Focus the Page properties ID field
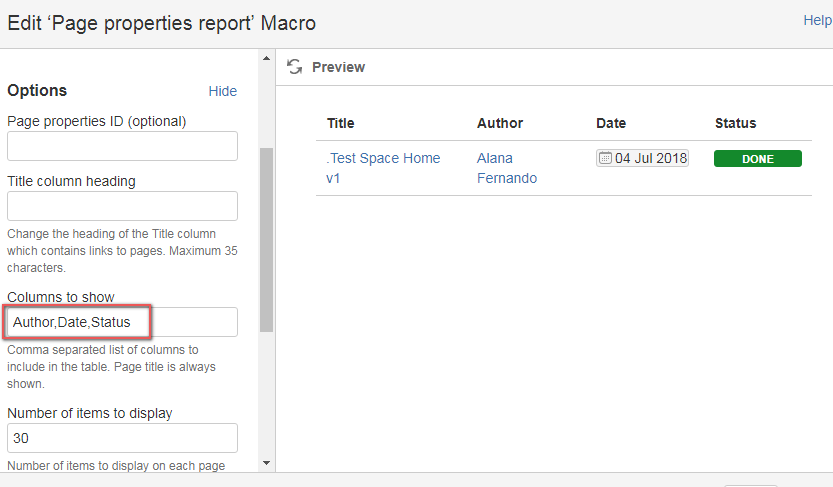Screen dimensions: 833x487 (122, 146)
